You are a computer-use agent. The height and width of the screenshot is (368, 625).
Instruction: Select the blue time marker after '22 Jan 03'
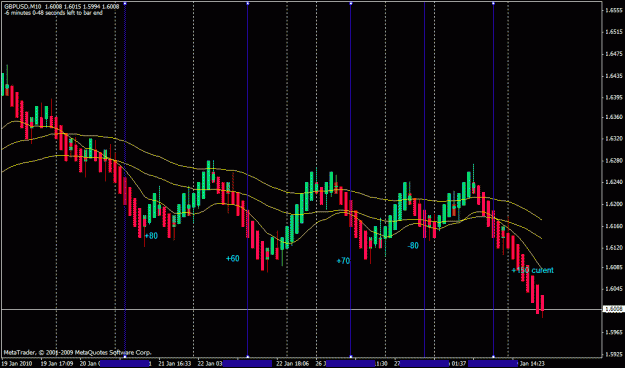click(x=247, y=364)
